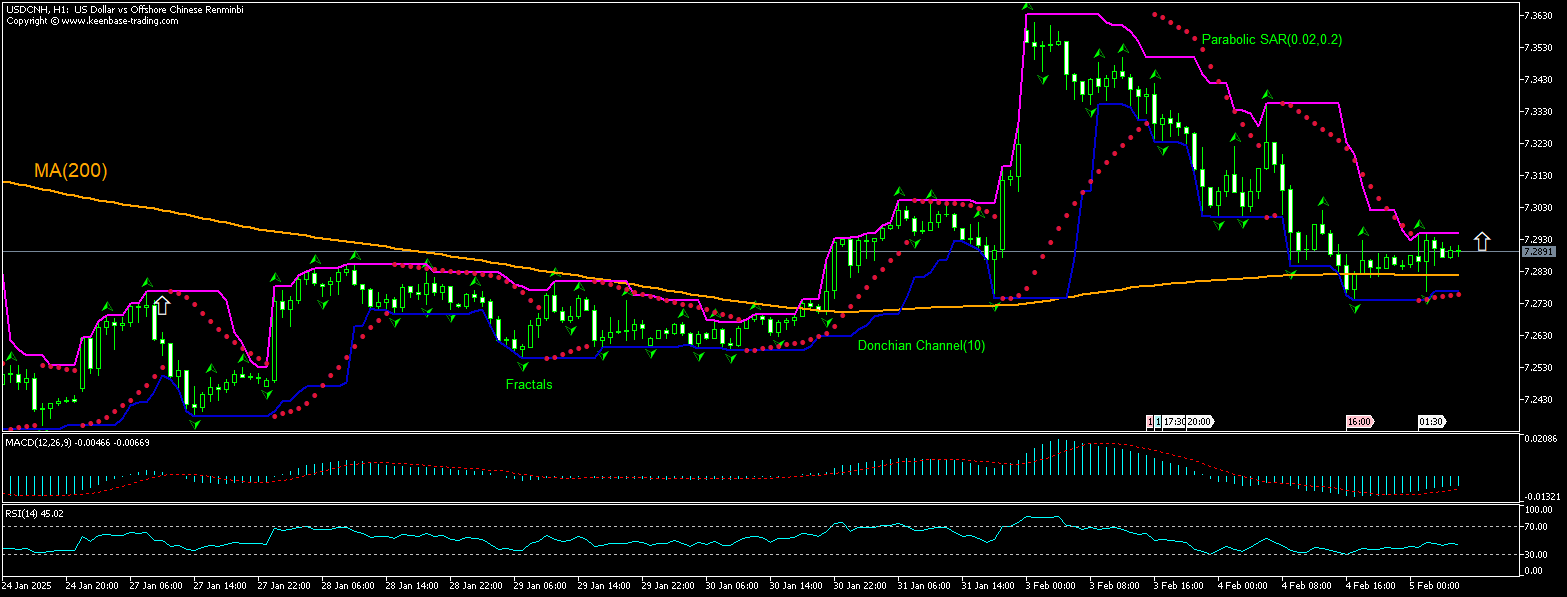Select the 20:00 event marker

coord(1199,422)
